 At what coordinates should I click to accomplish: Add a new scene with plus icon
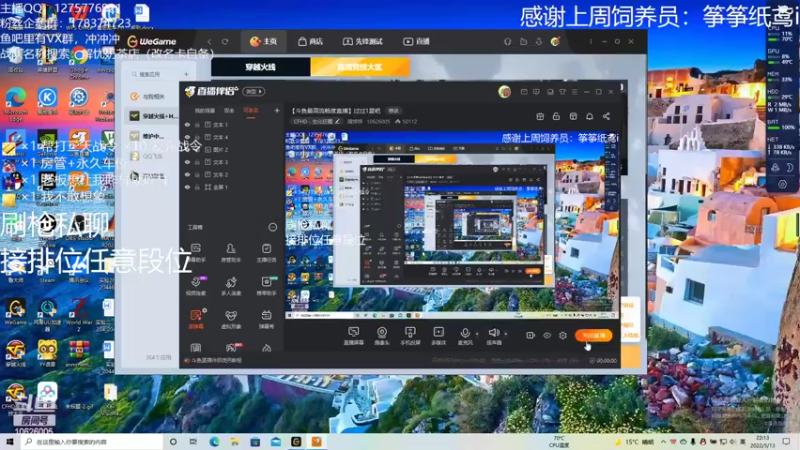(x=277, y=110)
